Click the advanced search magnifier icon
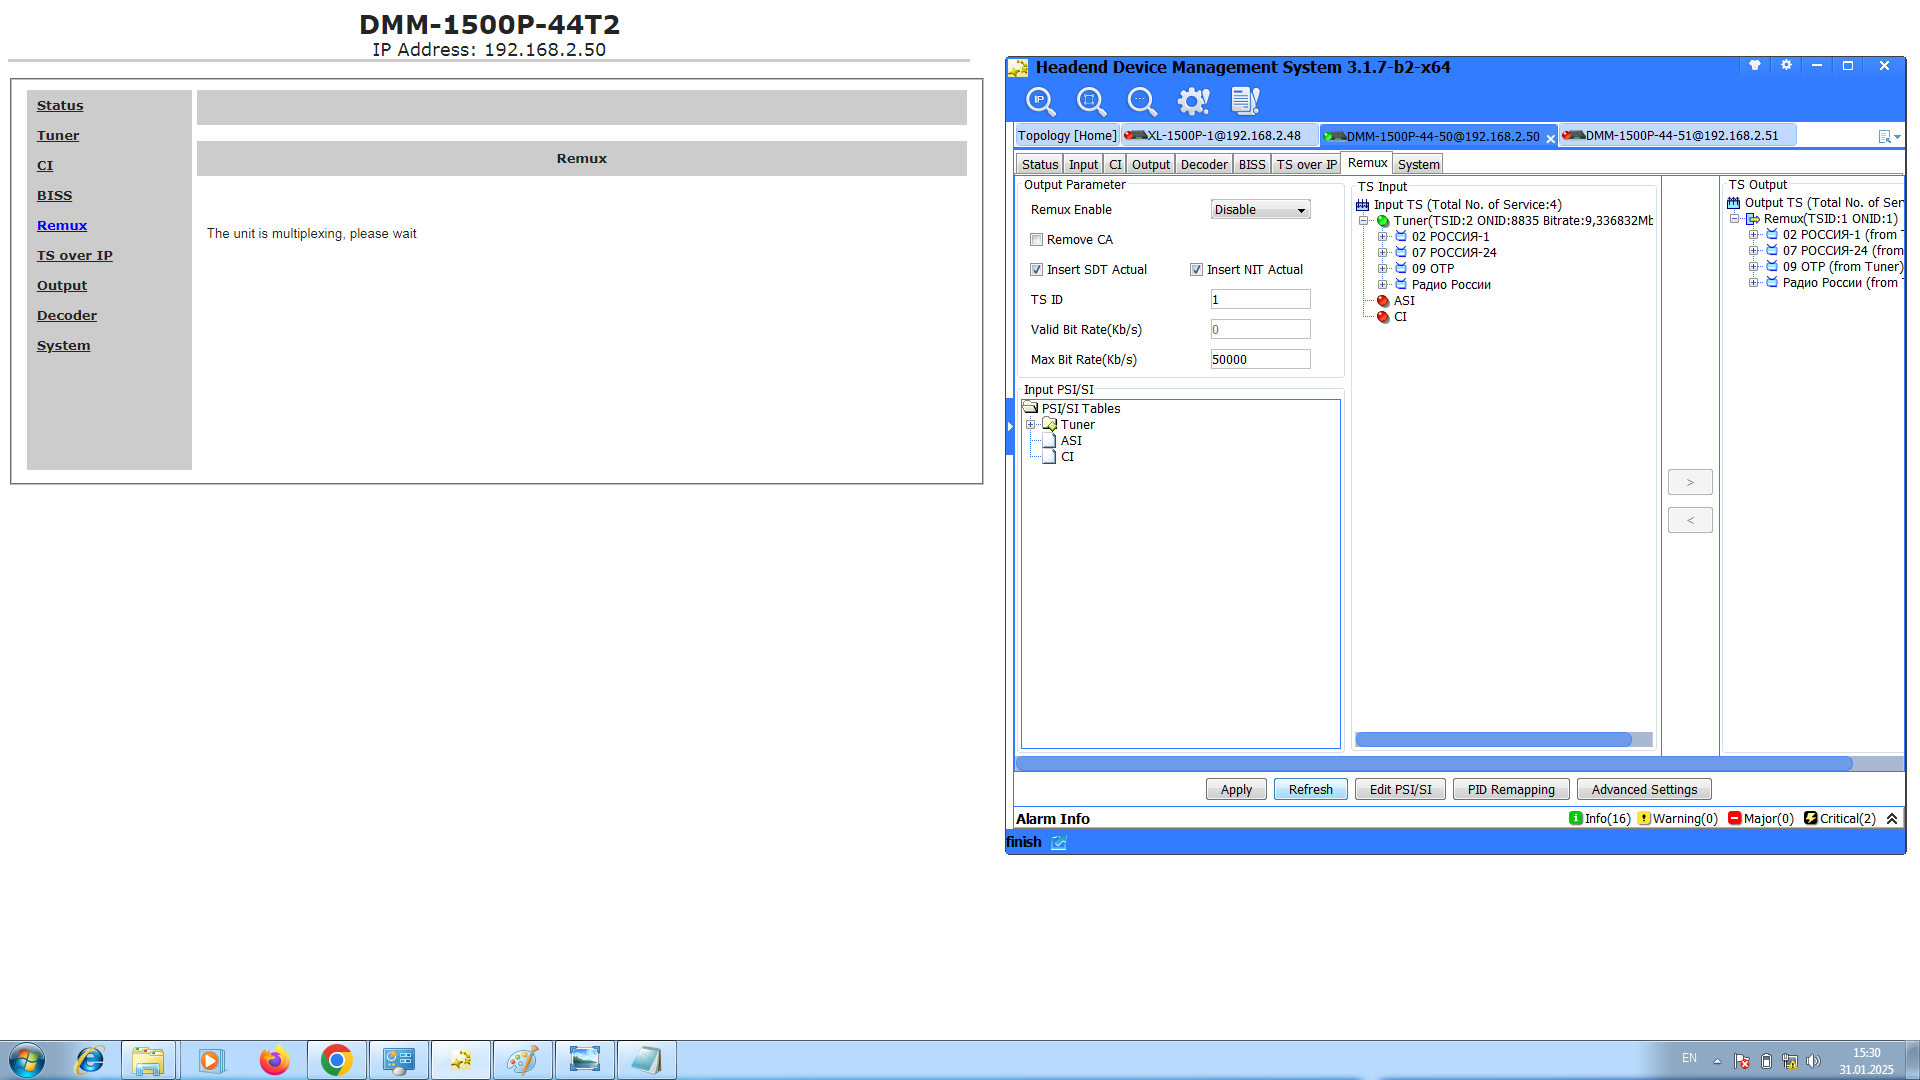 (x=1142, y=101)
